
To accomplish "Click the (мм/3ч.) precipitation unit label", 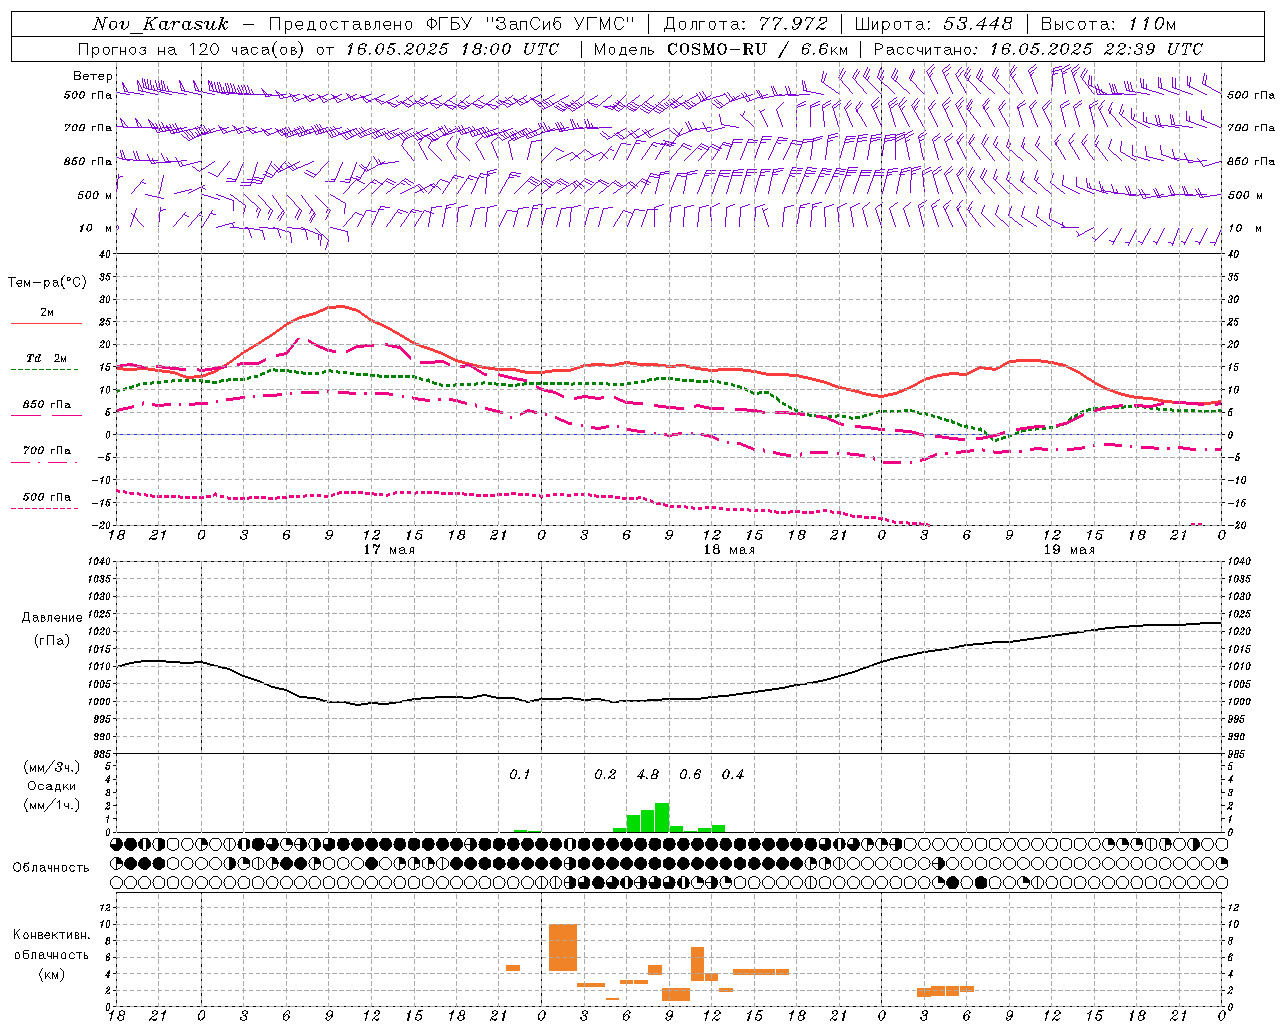I will [52, 767].
